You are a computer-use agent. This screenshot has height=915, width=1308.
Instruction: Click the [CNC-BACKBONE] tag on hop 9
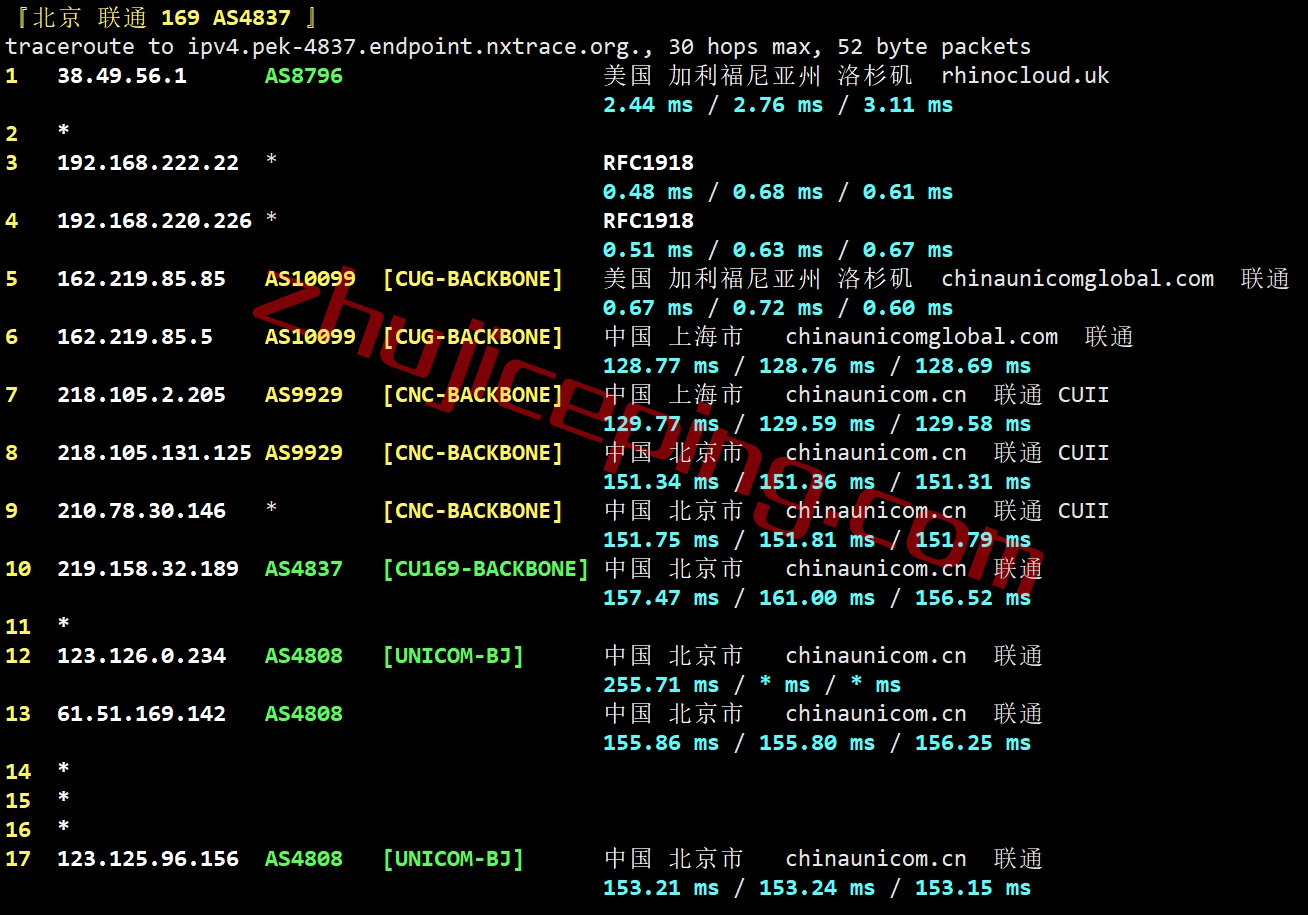(x=473, y=511)
